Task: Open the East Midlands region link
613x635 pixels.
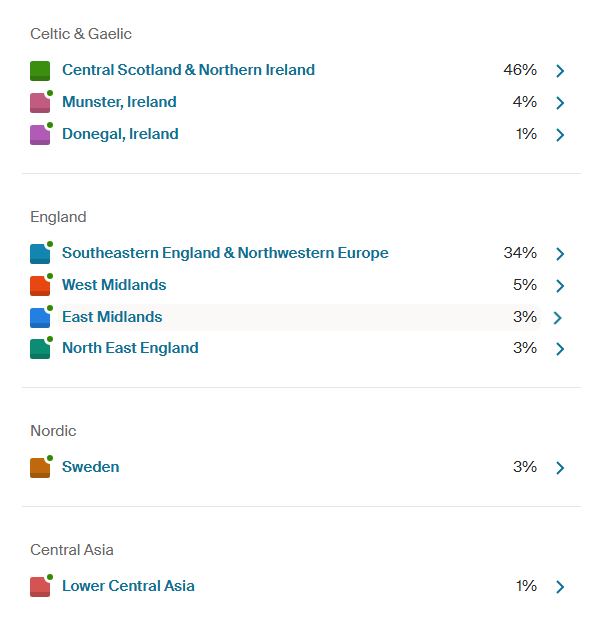Action: (x=112, y=317)
